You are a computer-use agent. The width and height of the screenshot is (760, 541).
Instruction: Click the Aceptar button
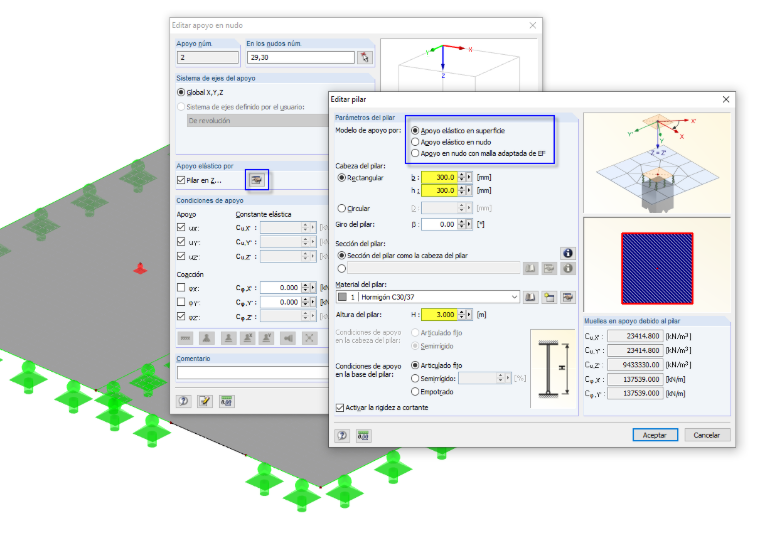pyautogui.click(x=655, y=435)
